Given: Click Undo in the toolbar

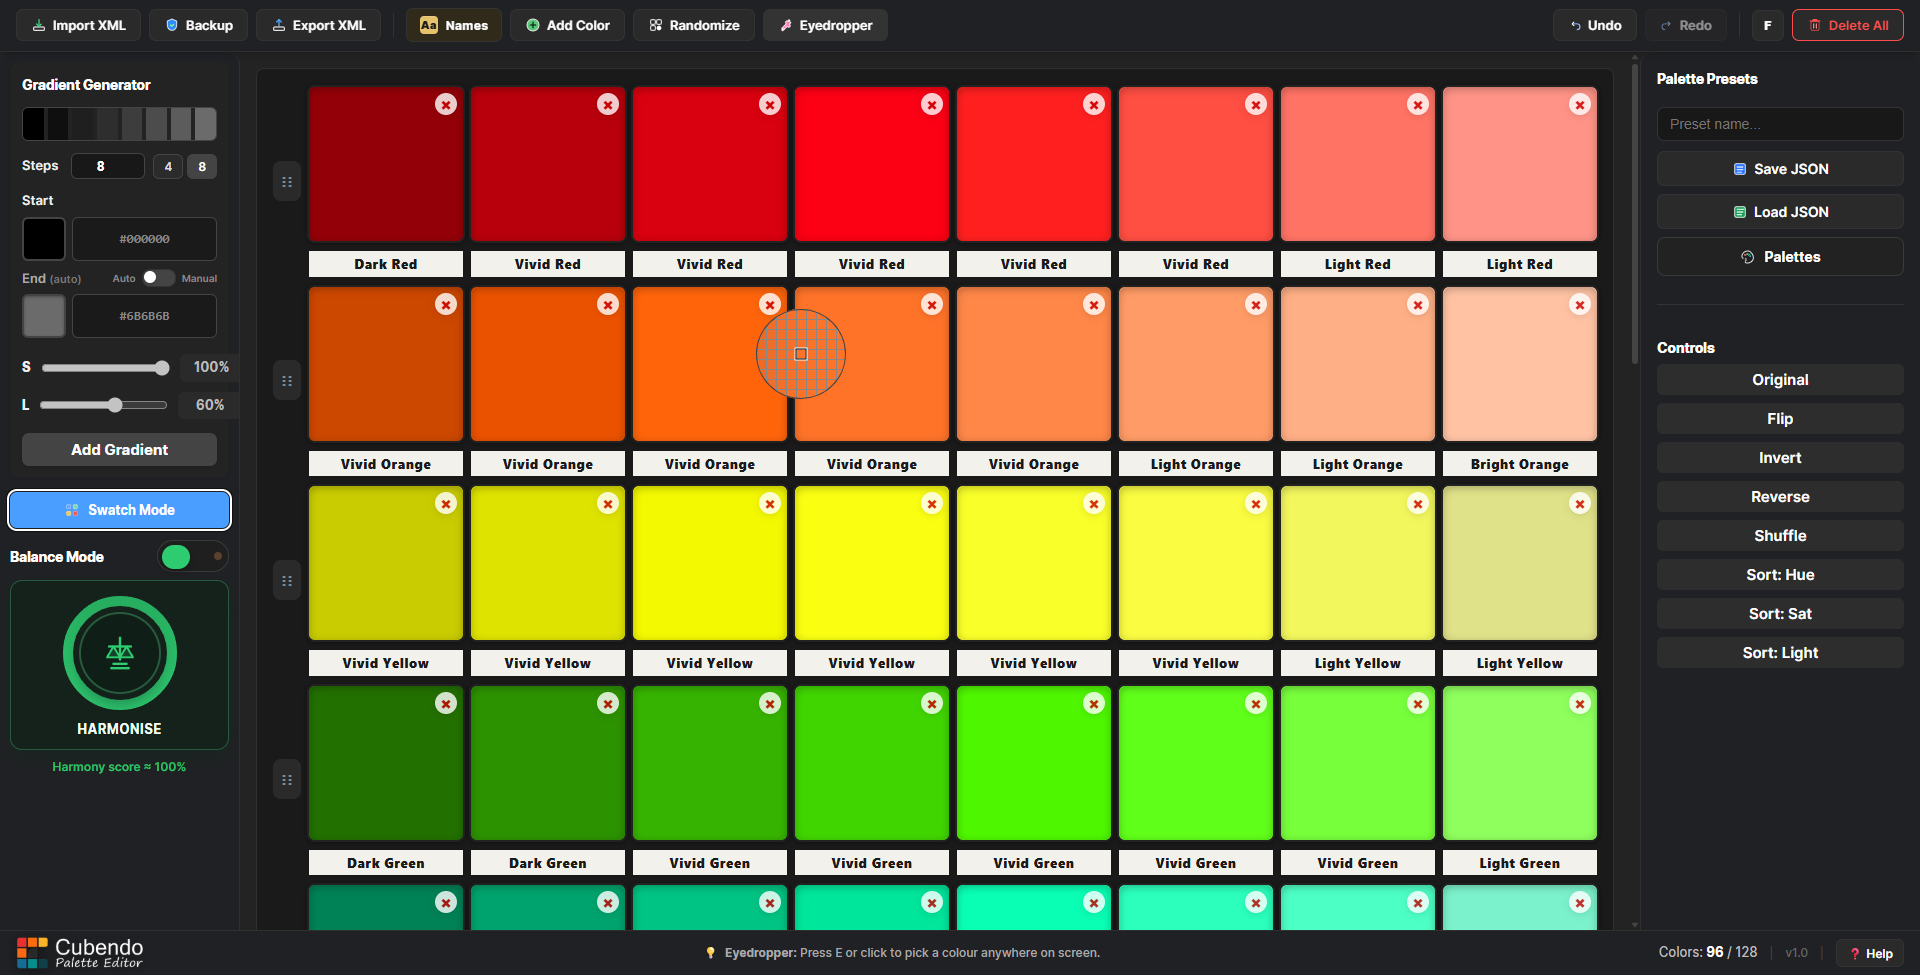Looking at the screenshot, I should (x=1595, y=25).
